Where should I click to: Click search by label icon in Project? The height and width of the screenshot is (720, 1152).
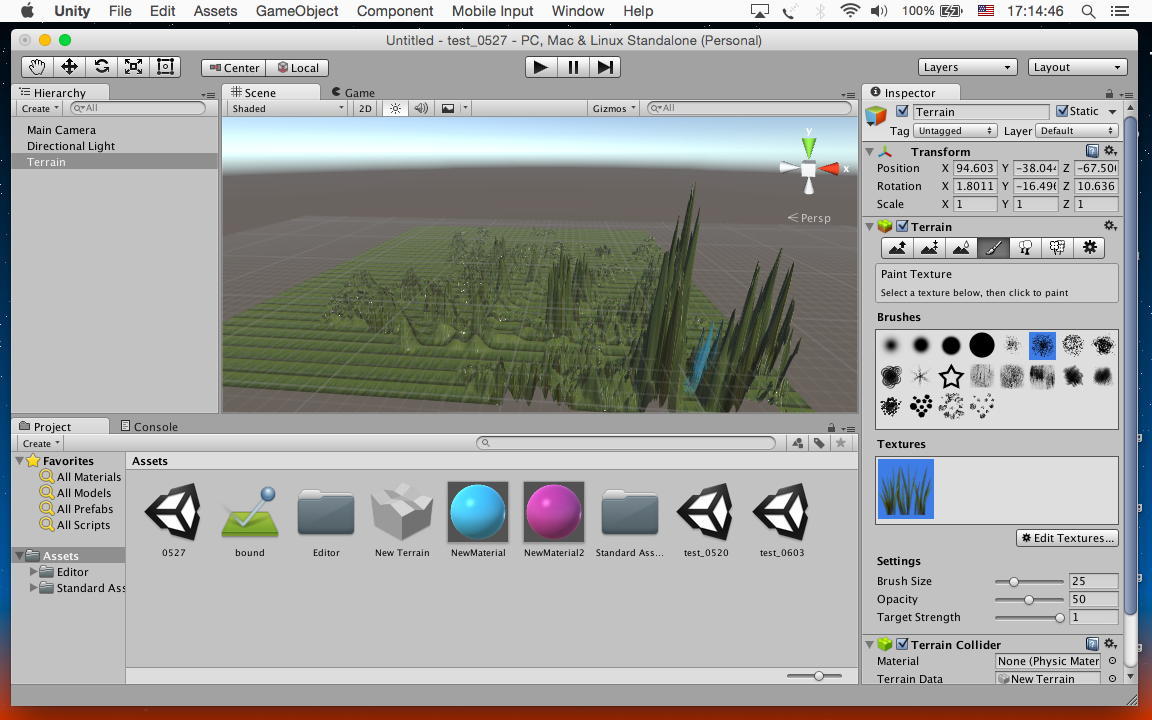click(x=819, y=443)
